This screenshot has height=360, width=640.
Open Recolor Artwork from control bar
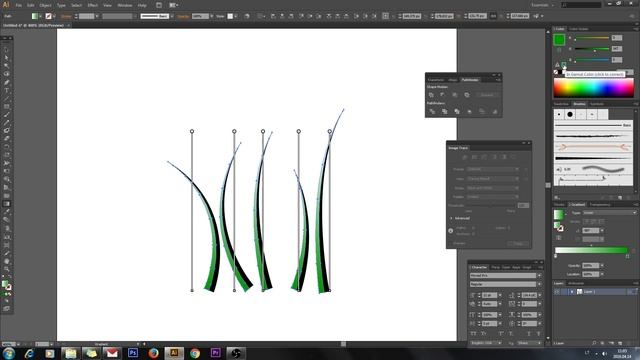coord(247,16)
